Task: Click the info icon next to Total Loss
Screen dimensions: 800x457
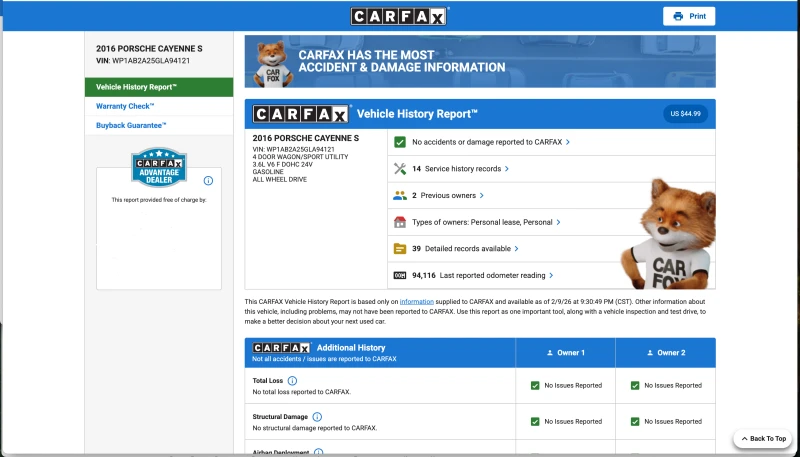Action: [x=292, y=381]
